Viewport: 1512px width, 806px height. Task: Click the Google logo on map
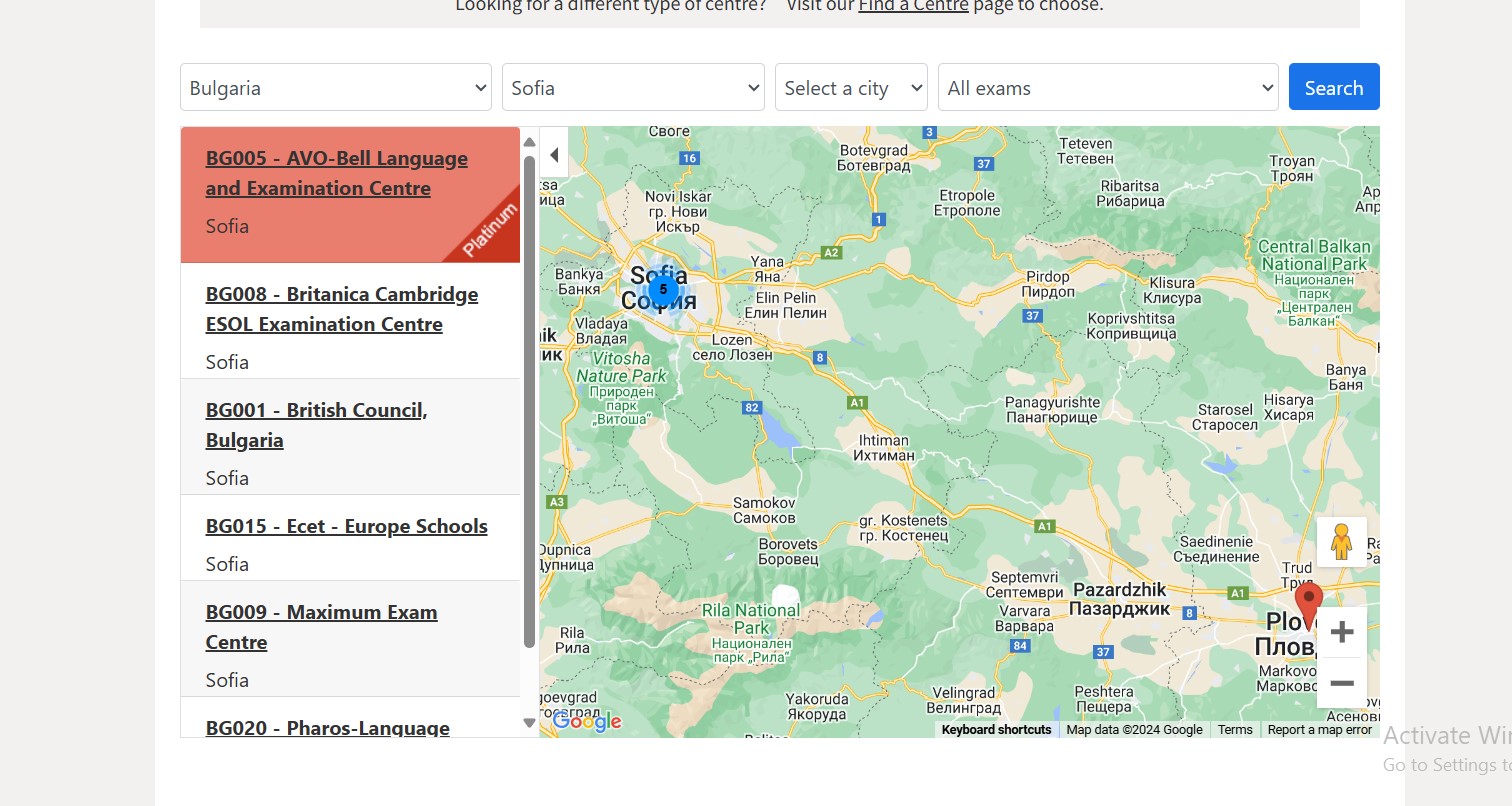(x=587, y=721)
